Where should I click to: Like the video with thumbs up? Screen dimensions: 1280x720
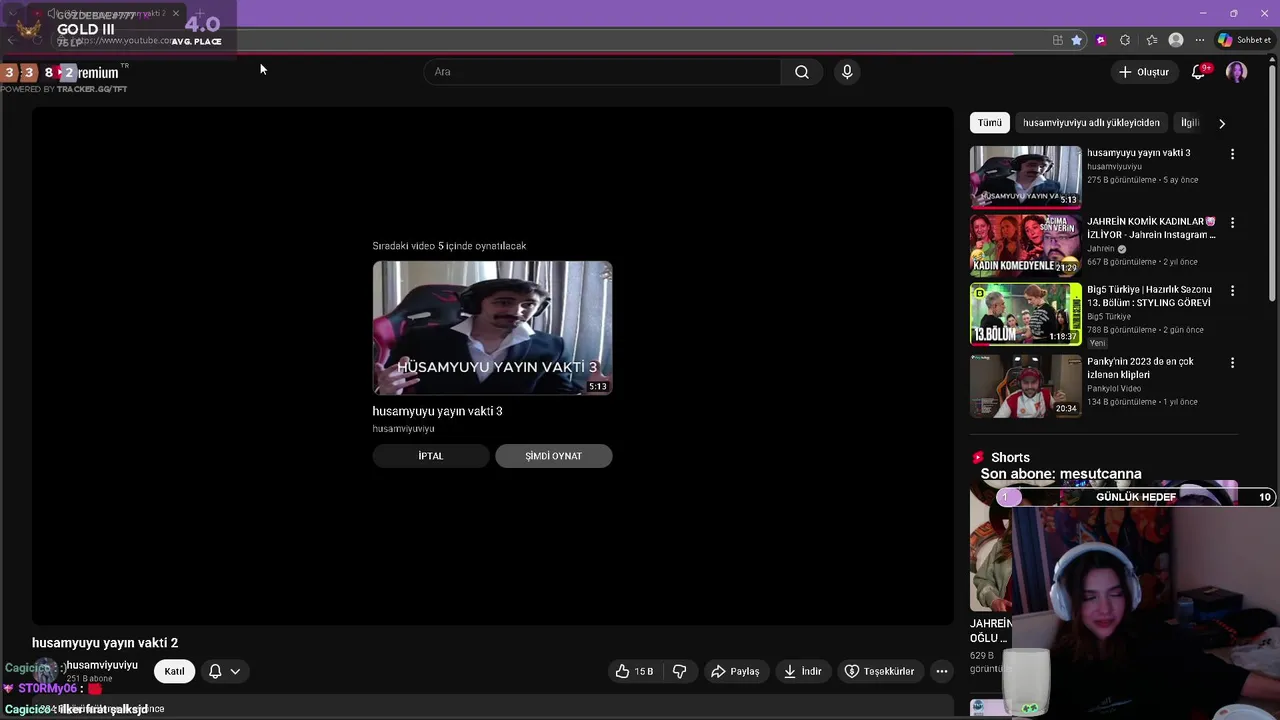click(634, 671)
